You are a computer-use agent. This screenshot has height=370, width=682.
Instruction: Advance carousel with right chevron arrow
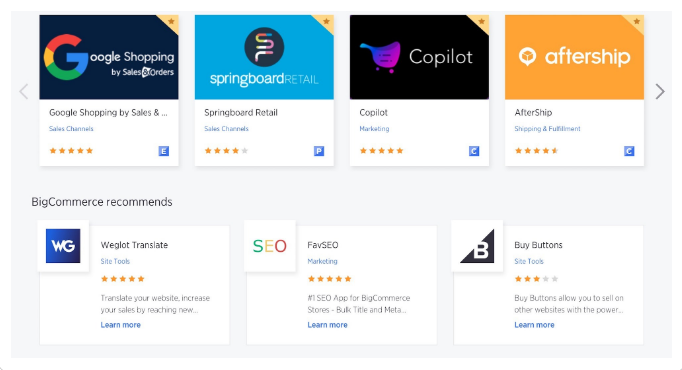click(660, 91)
